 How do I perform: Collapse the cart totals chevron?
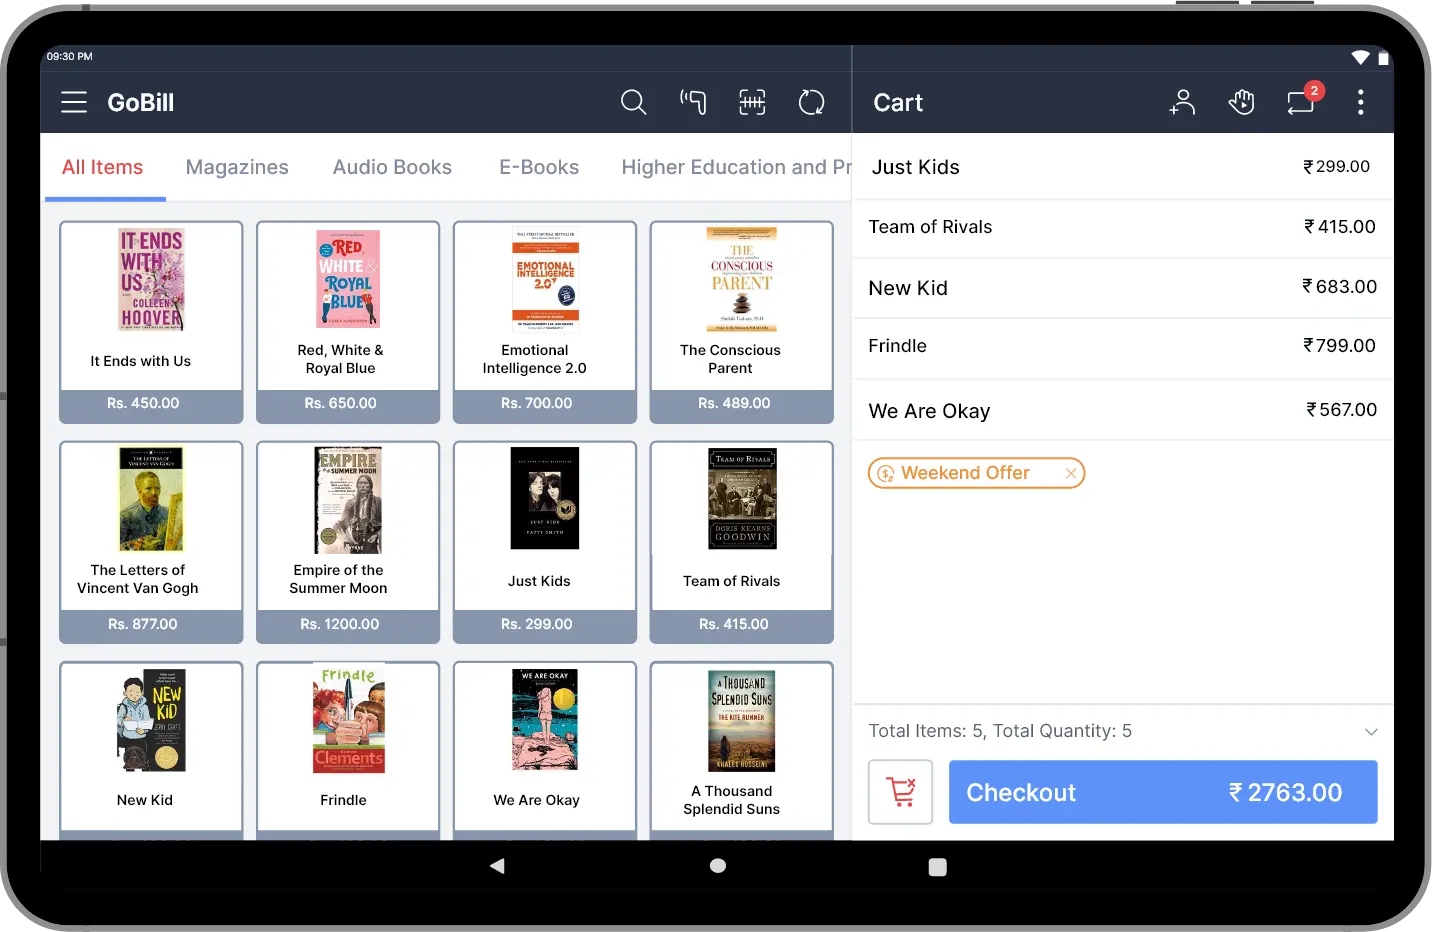[1370, 731]
